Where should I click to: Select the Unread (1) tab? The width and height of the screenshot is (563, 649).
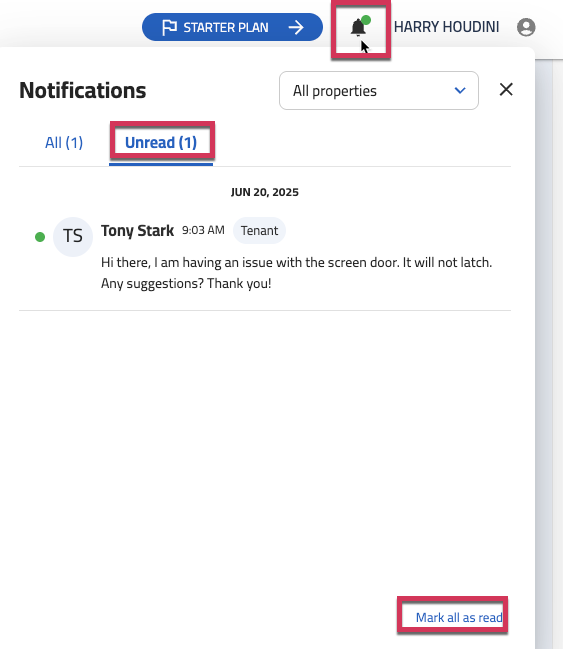[x=161, y=143]
